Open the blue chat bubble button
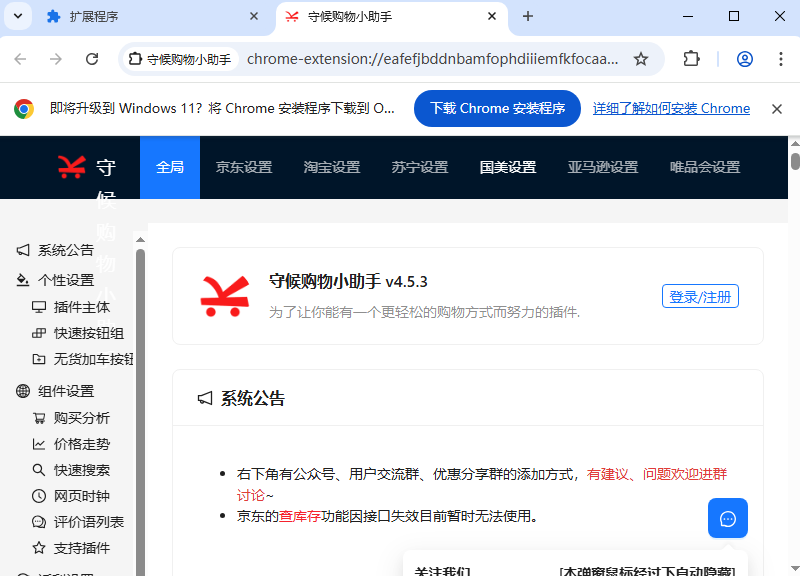Image resolution: width=800 pixels, height=576 pixels. tap(728, 518)
